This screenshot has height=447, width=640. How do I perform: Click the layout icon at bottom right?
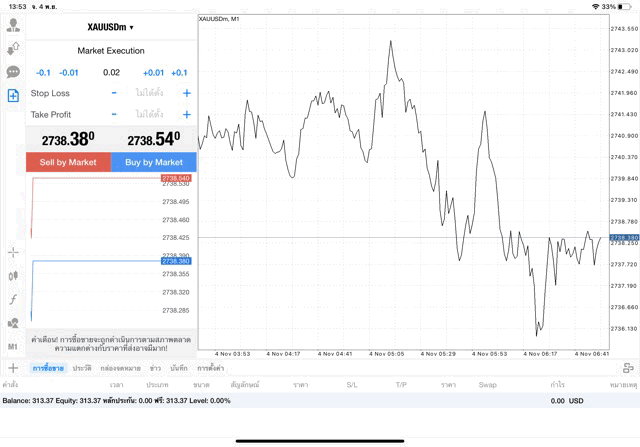point(628,368)
